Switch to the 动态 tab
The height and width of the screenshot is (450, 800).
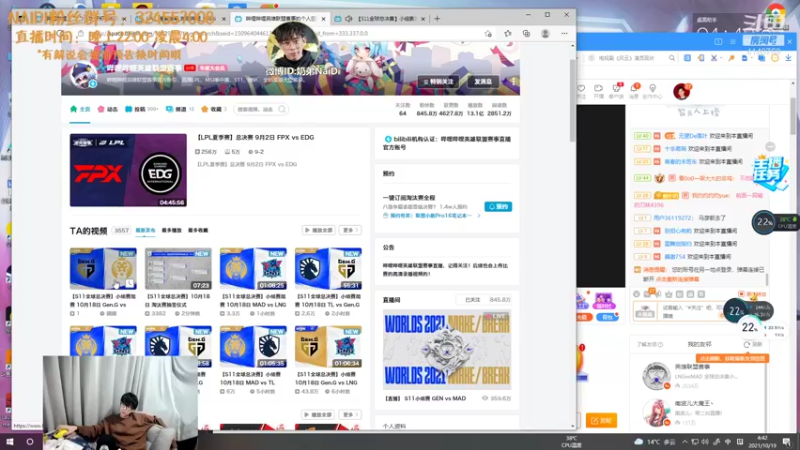[x=108, y=109]
